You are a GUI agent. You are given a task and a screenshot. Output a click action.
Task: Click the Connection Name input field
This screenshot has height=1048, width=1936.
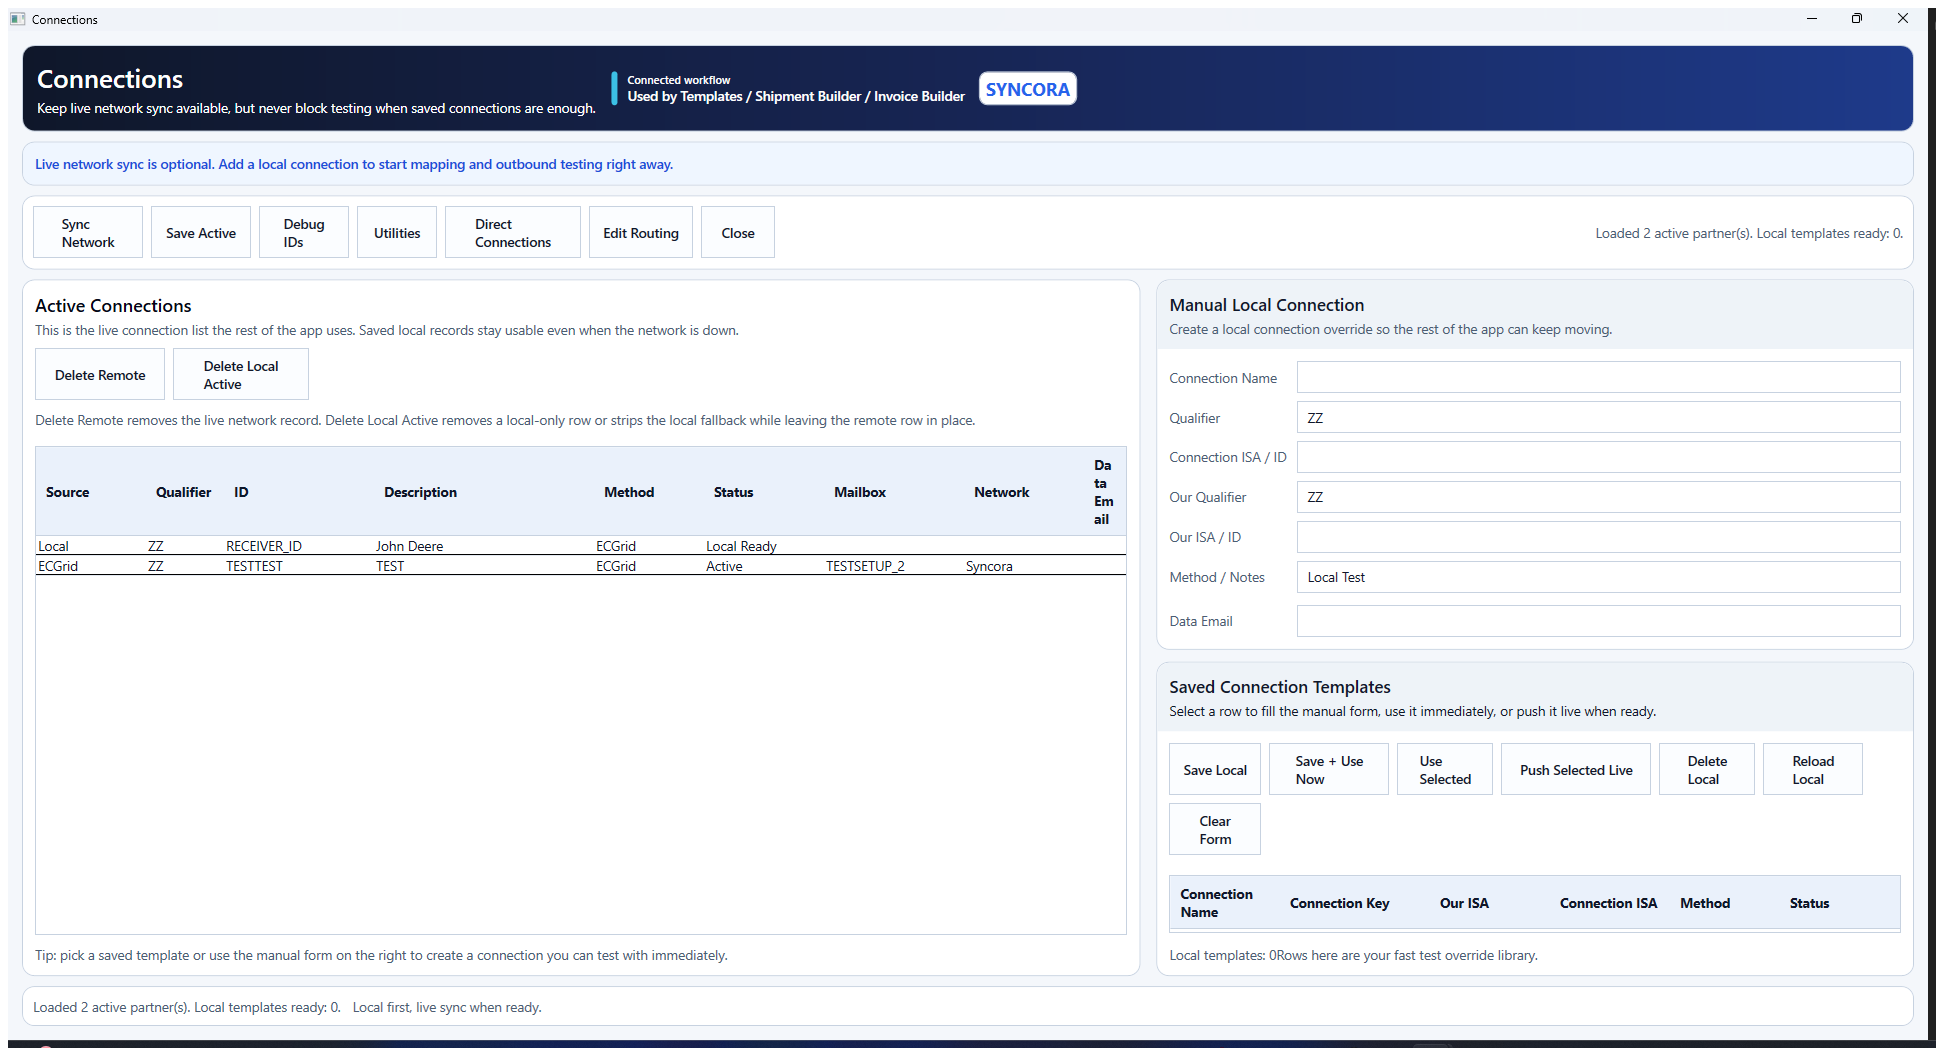(x=1597, y=378)
